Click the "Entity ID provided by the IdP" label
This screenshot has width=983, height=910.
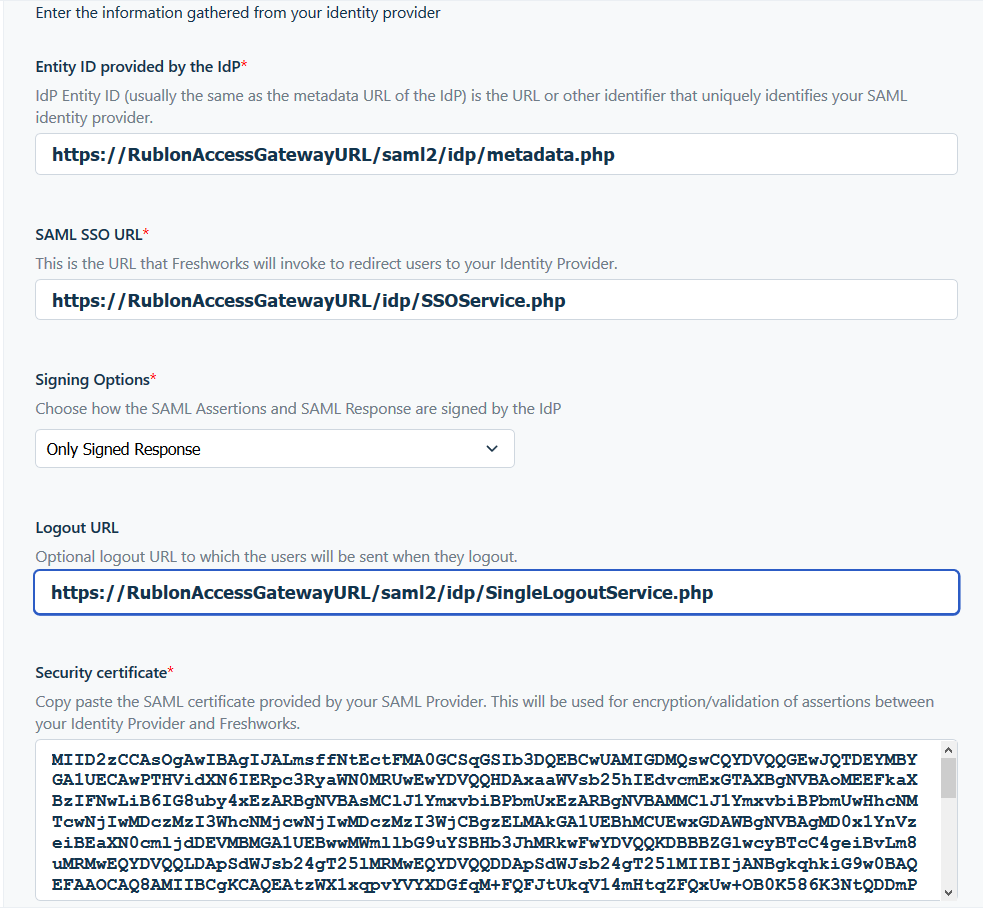coord(137,66)
